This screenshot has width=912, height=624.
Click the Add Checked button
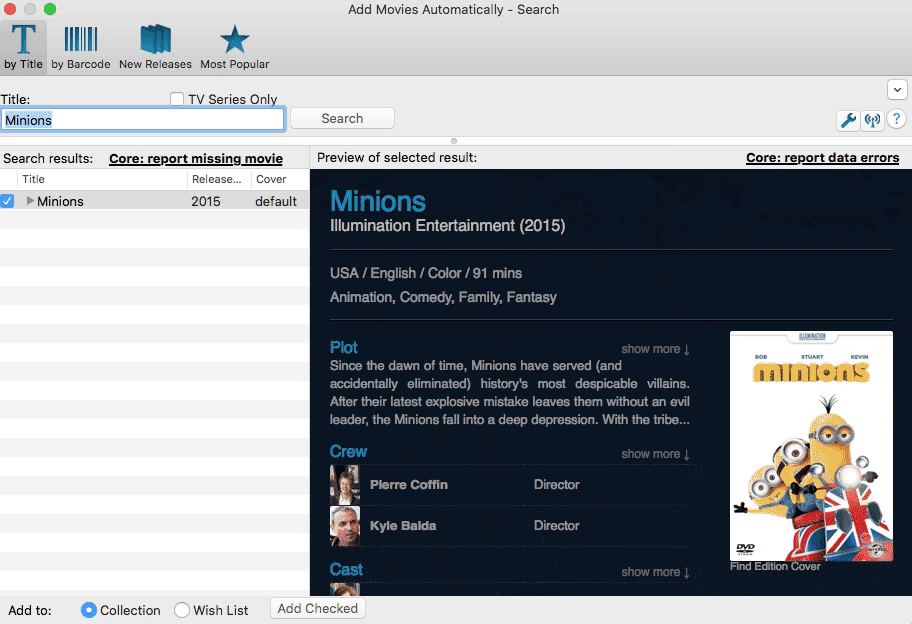pos(318,608)
